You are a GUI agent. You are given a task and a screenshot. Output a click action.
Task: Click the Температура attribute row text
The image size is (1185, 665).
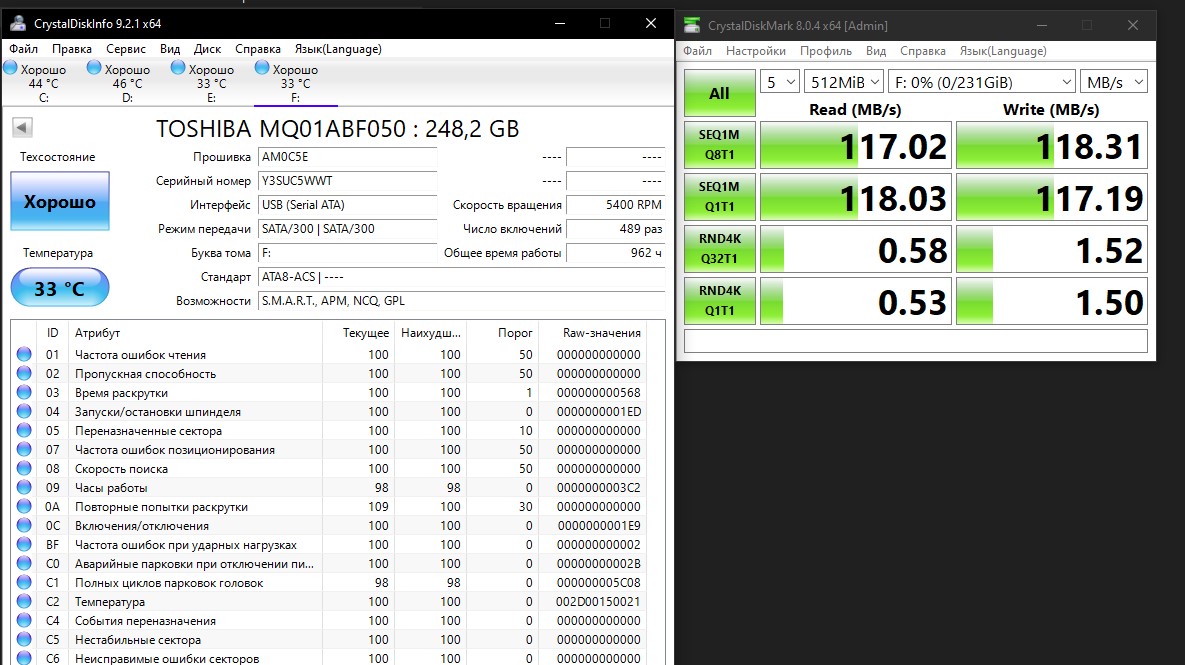(x=110, y=602)
